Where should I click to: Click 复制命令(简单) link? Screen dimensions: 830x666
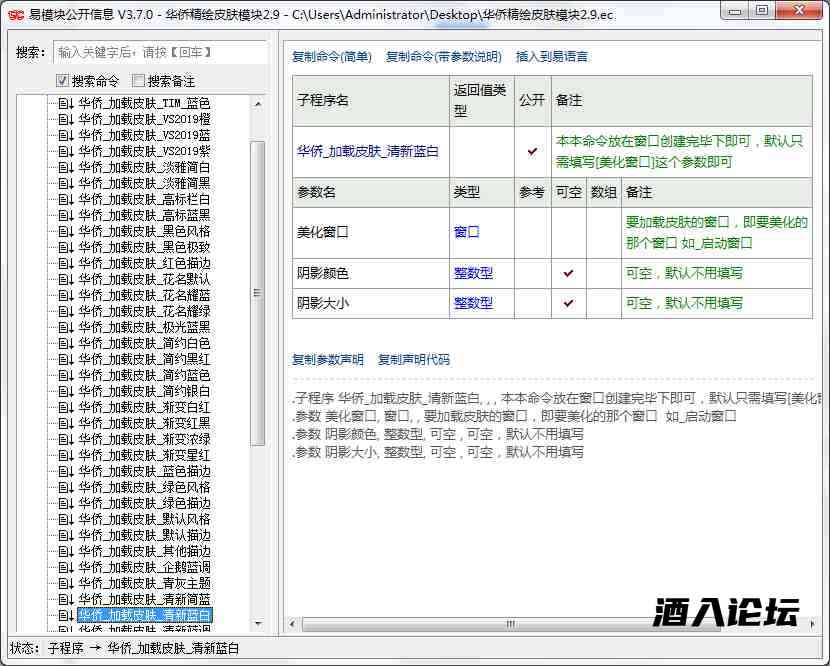coord(332,57)
